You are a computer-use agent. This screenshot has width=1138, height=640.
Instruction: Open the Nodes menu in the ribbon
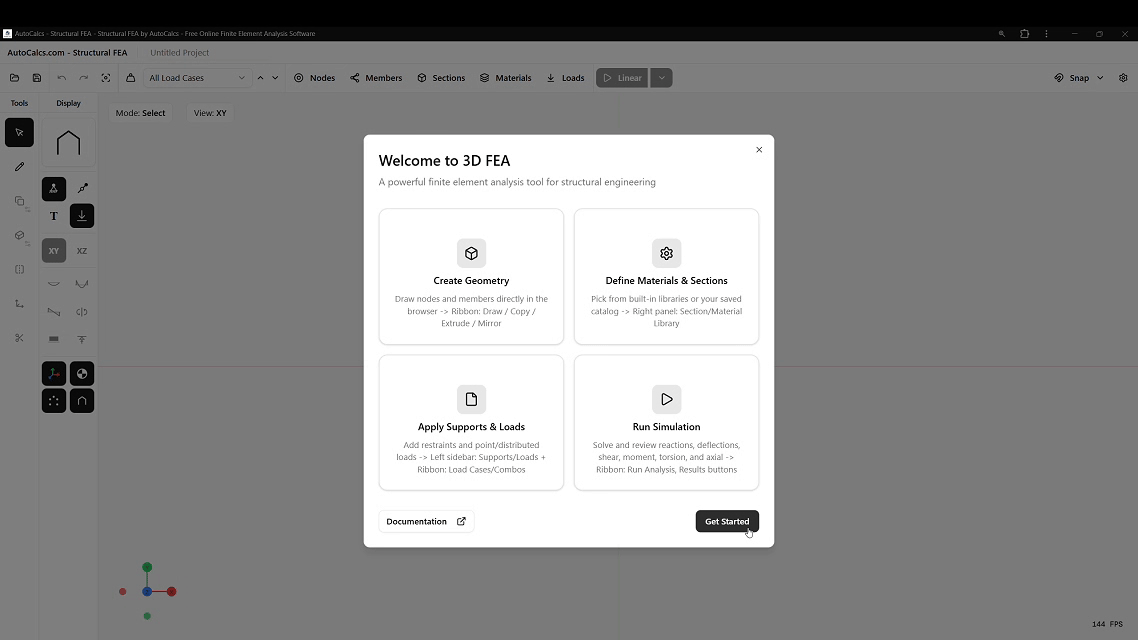(314, 78)
